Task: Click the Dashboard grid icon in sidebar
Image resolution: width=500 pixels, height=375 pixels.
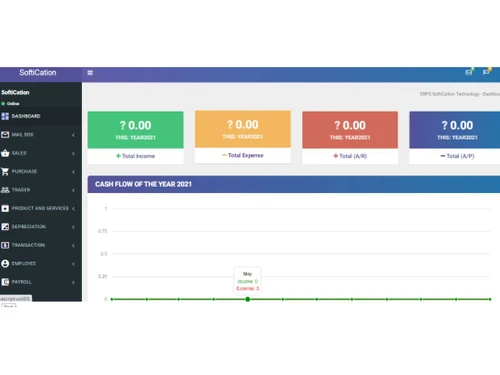Action: 5,116
